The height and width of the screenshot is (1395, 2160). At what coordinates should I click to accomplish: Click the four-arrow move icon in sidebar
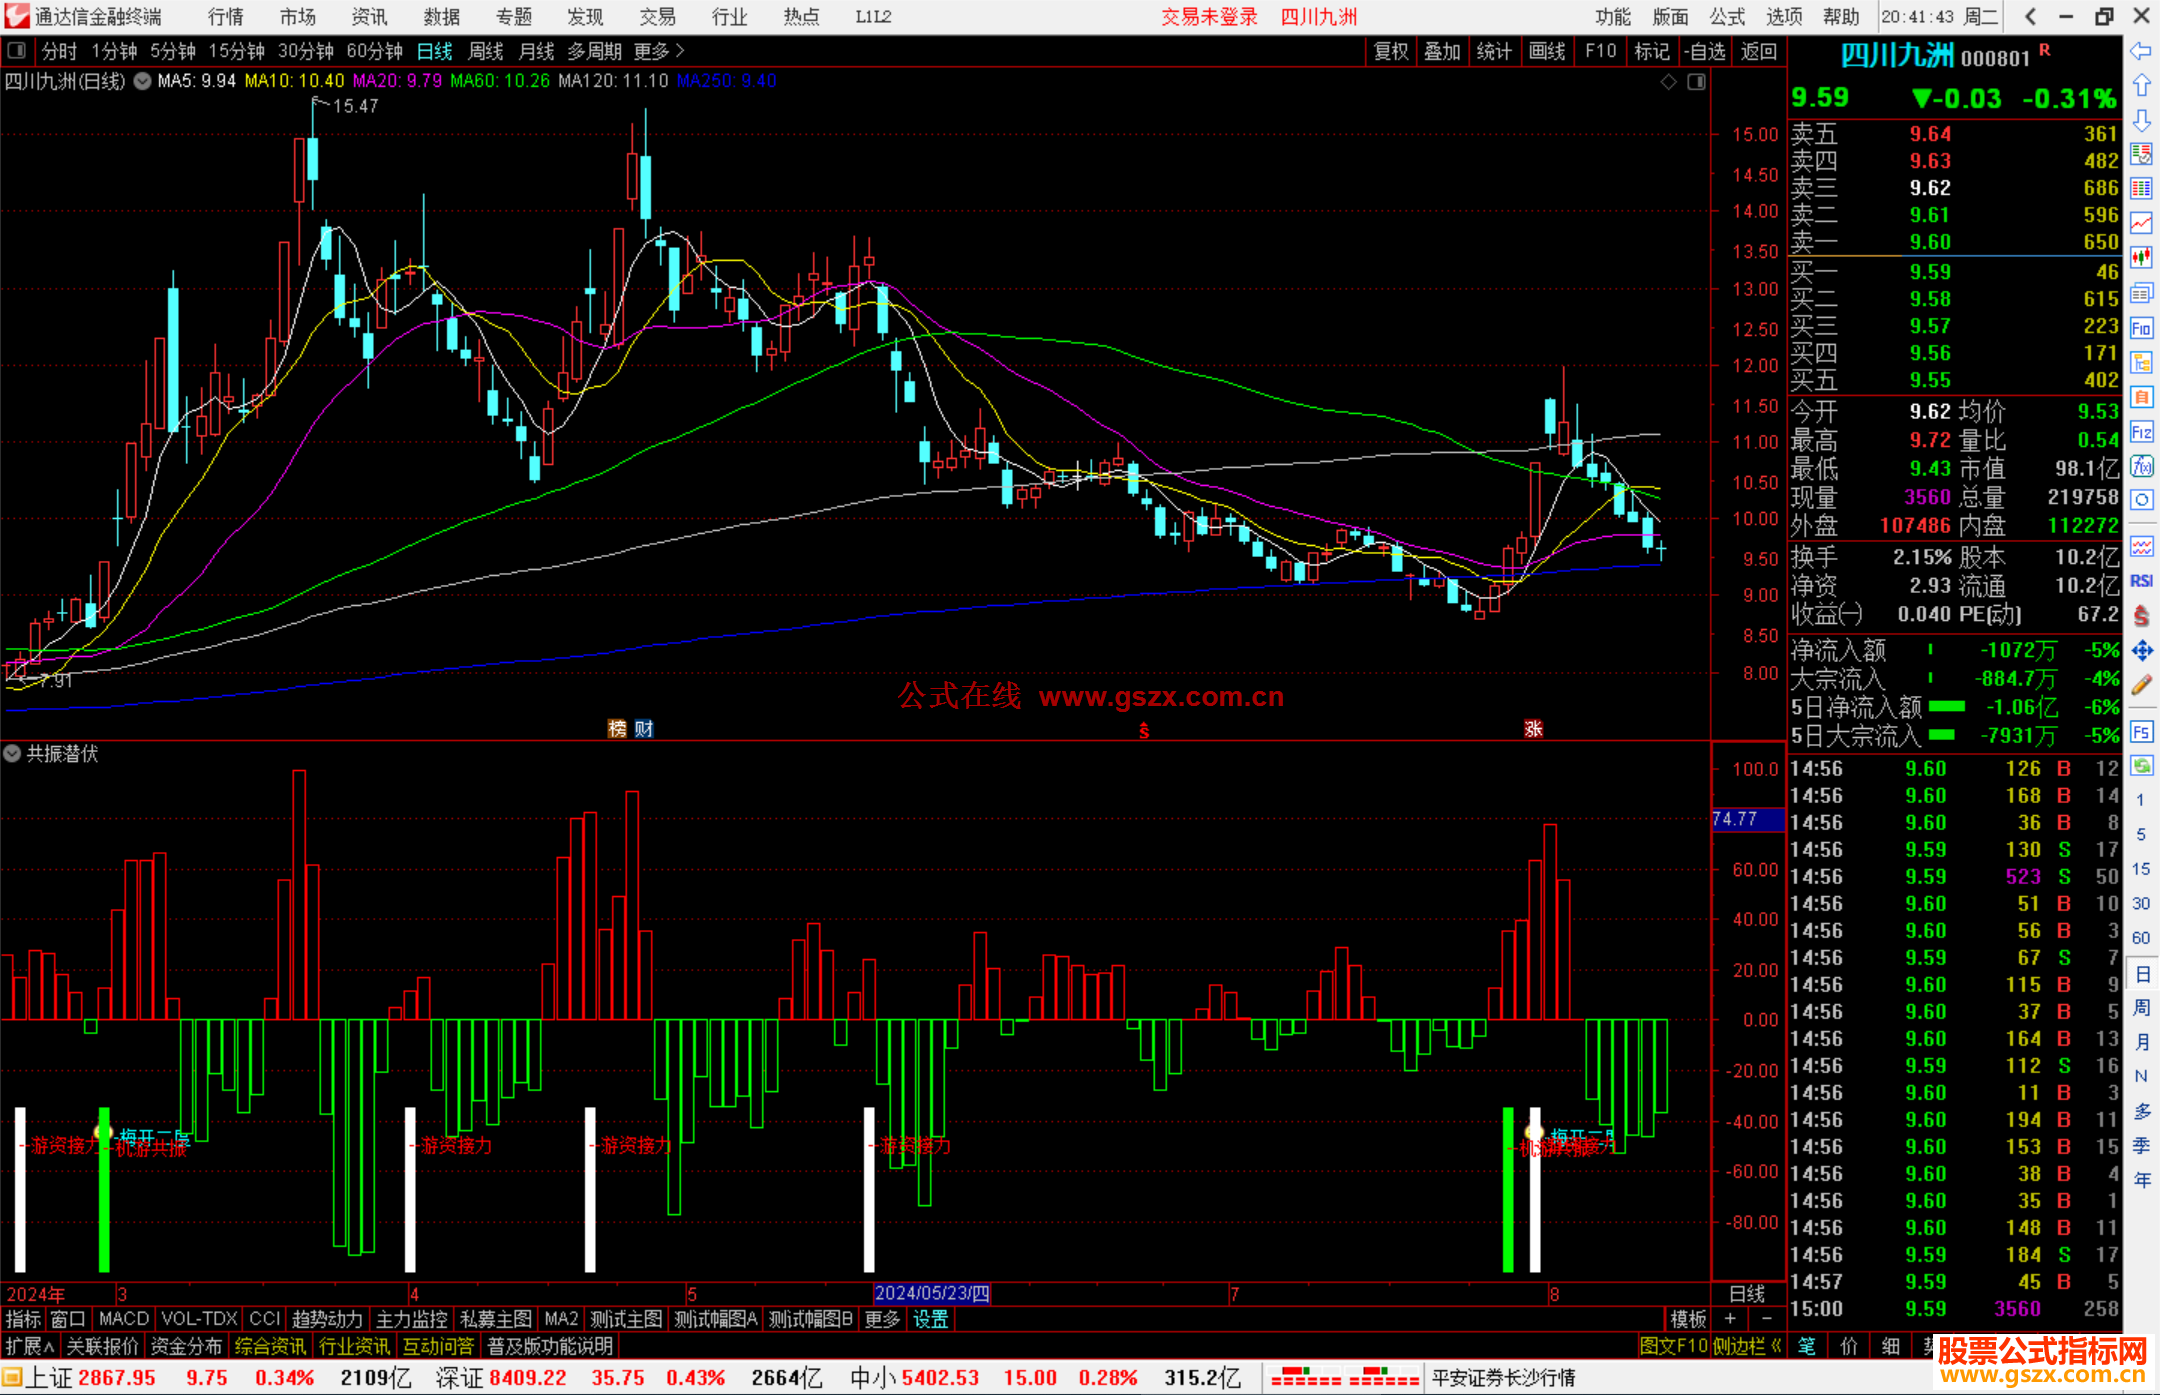2141,651
